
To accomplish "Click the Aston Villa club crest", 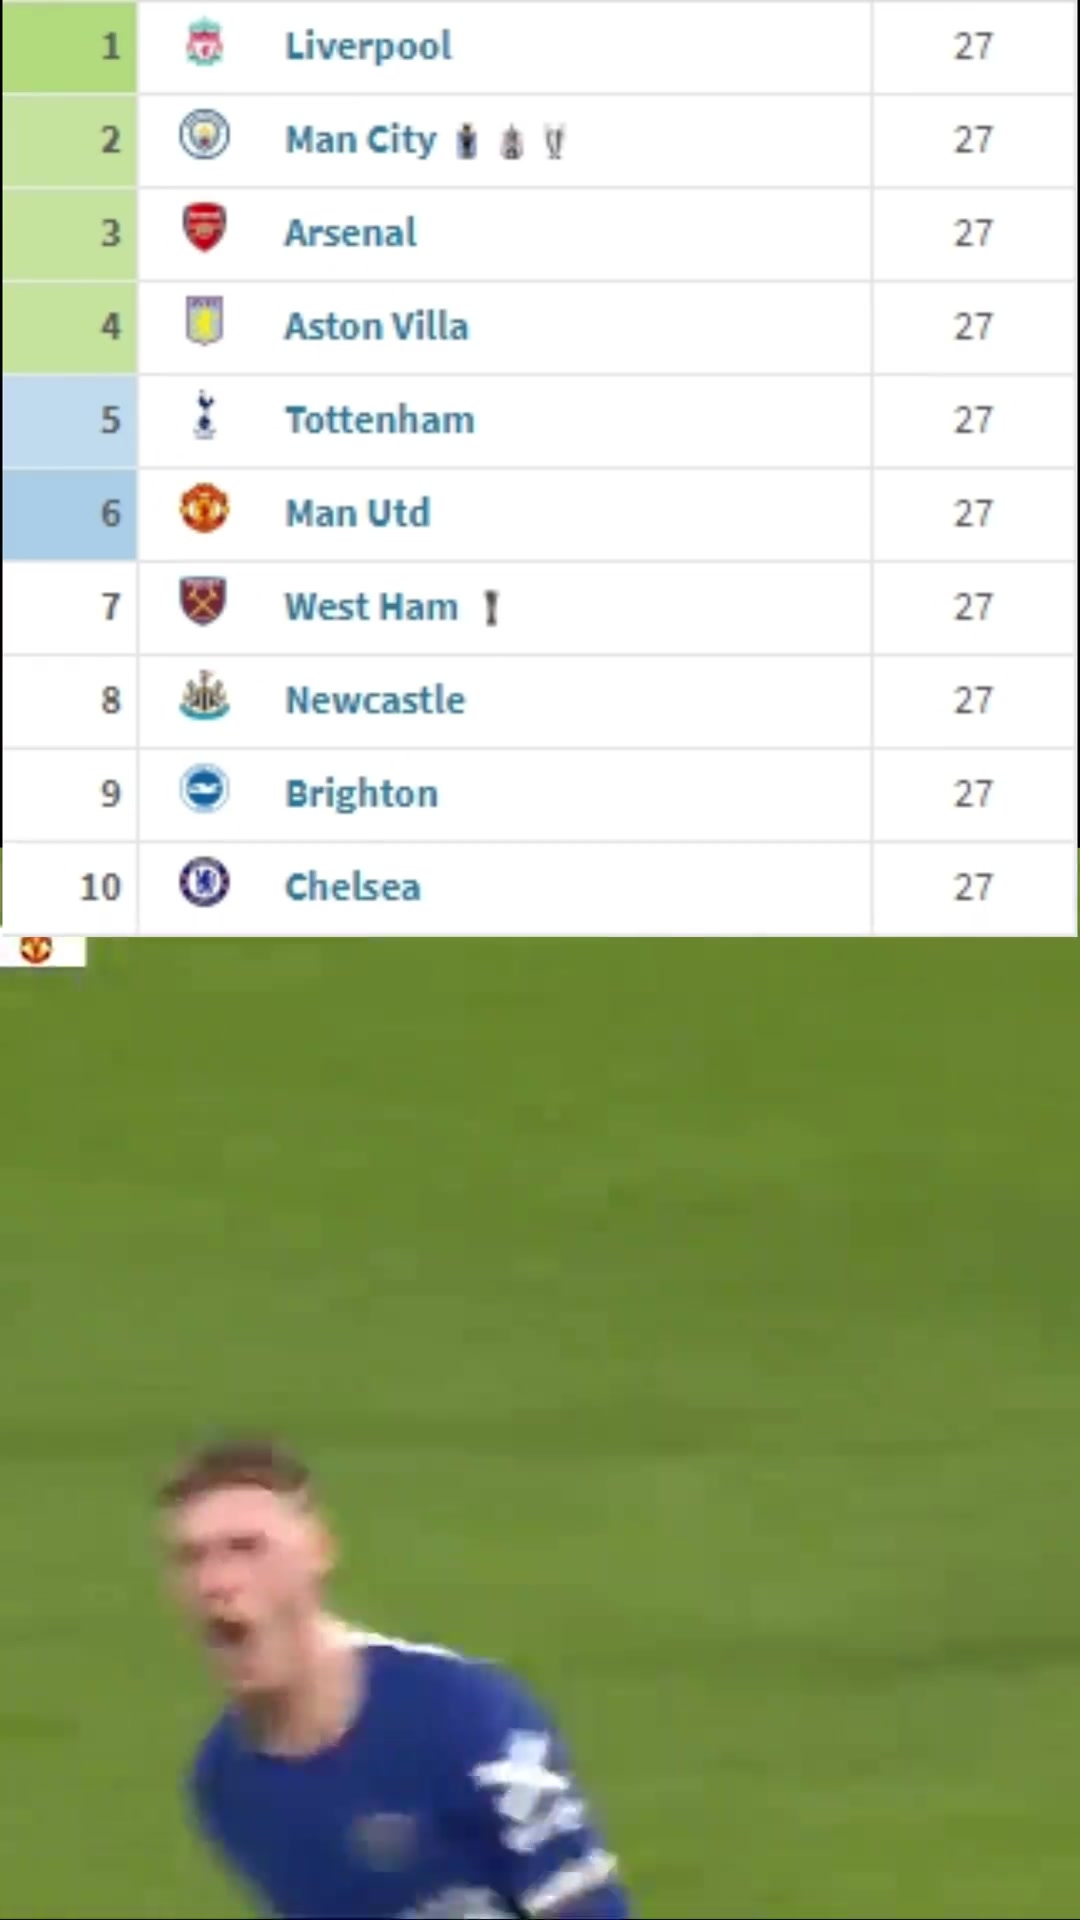I will click(x=204, y=321).
